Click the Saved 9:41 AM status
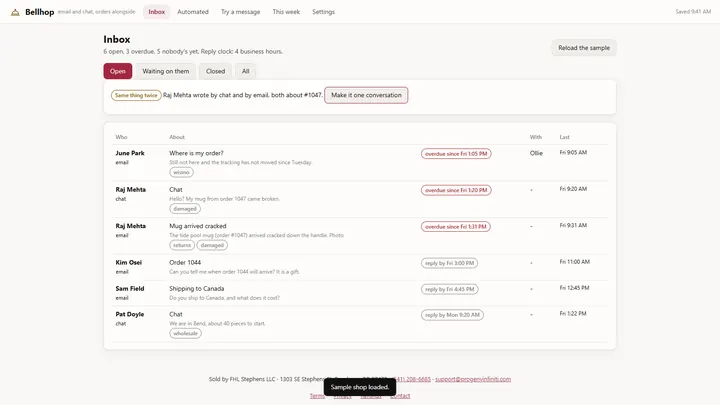The width and height of the screenshot is (720, 405). click(x=693, y=11)
